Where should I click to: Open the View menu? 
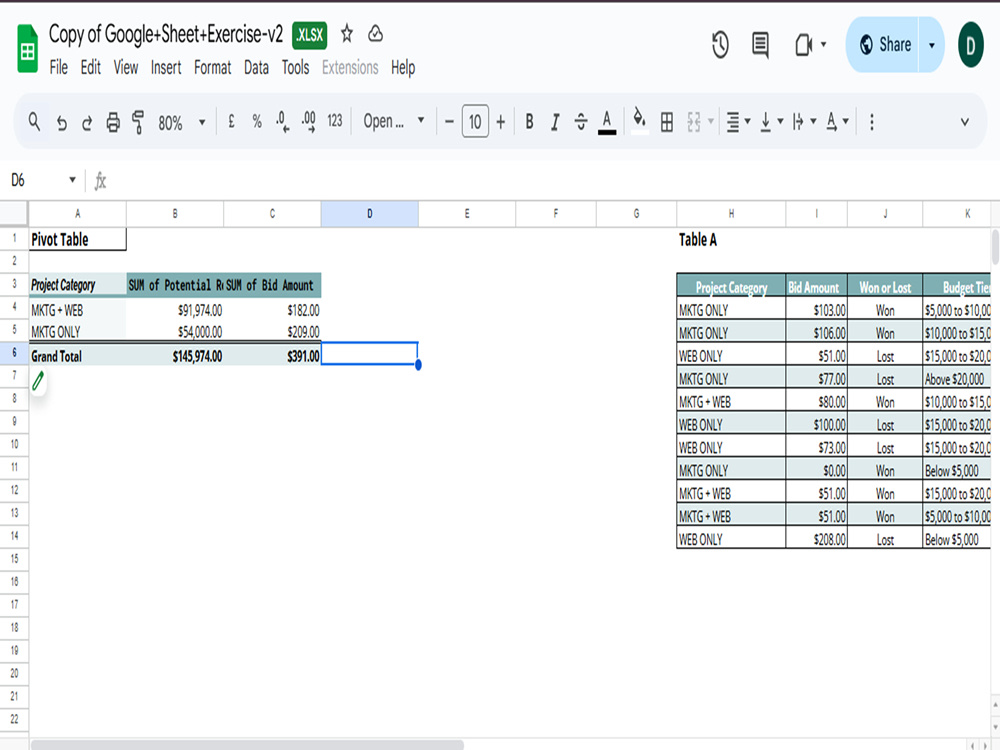click(126, 67)
